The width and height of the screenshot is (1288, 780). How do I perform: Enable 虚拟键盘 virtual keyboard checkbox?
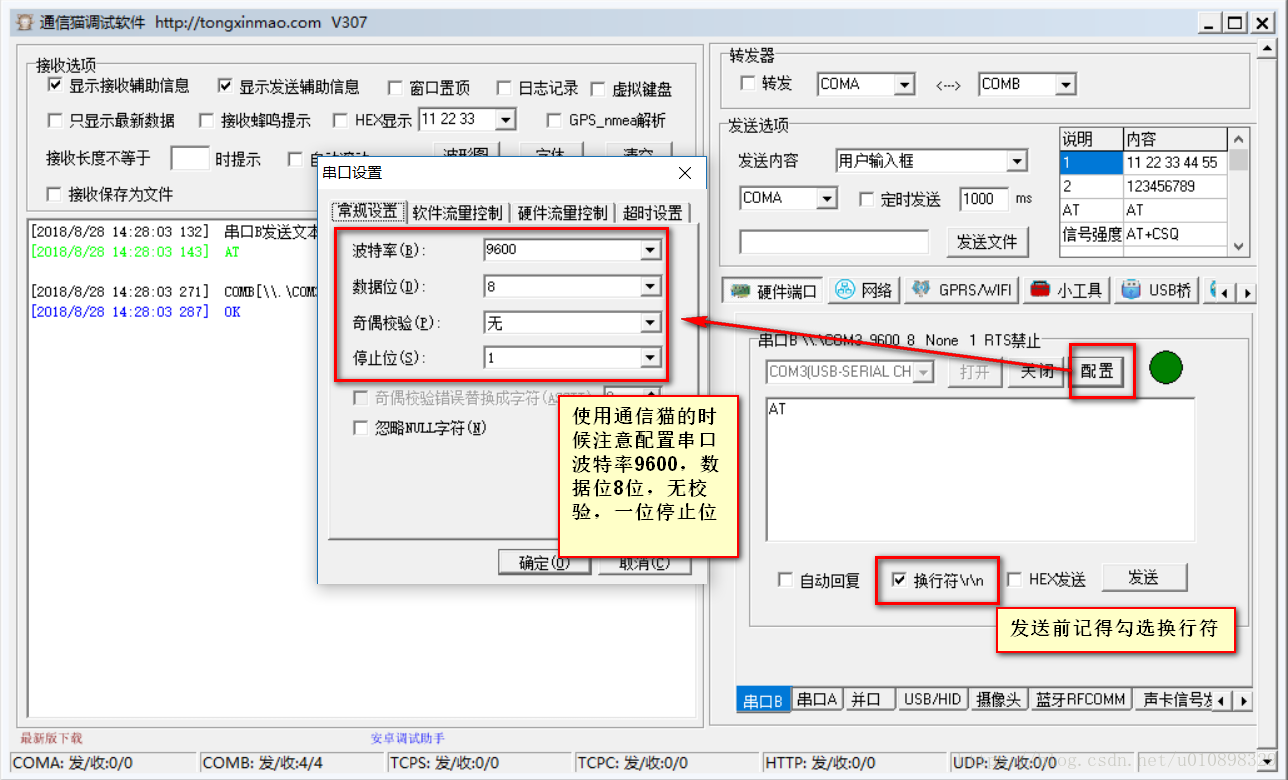click(x=598, y=88)
